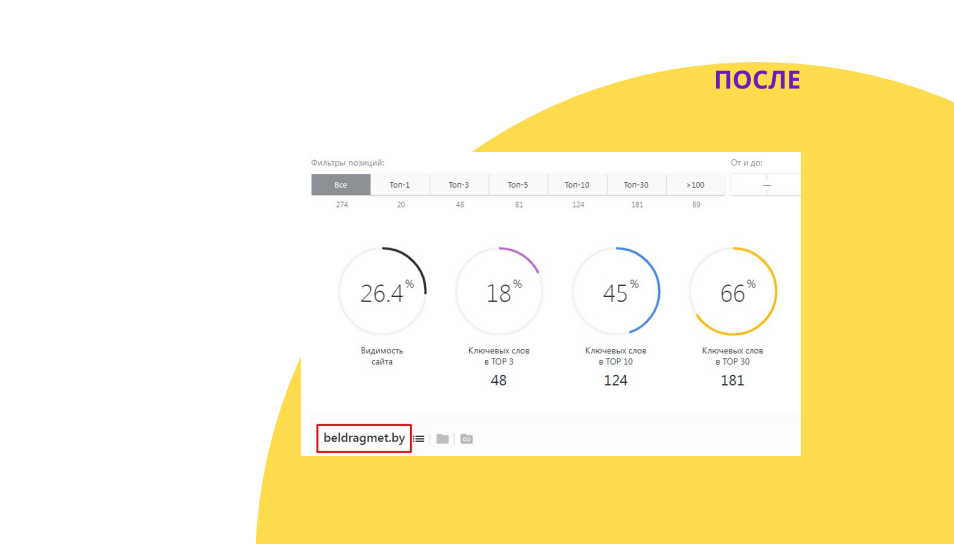Image resolution: width=954 pixels, height=544 pixels.
Task: Select the Топ-3 position filter
Action: (x=459, y=185)
